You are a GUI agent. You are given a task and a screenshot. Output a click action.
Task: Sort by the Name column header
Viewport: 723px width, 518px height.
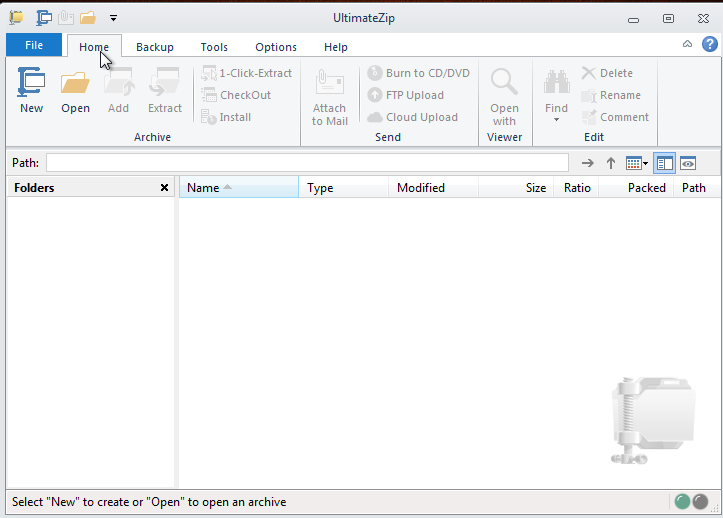click(239, 187)
